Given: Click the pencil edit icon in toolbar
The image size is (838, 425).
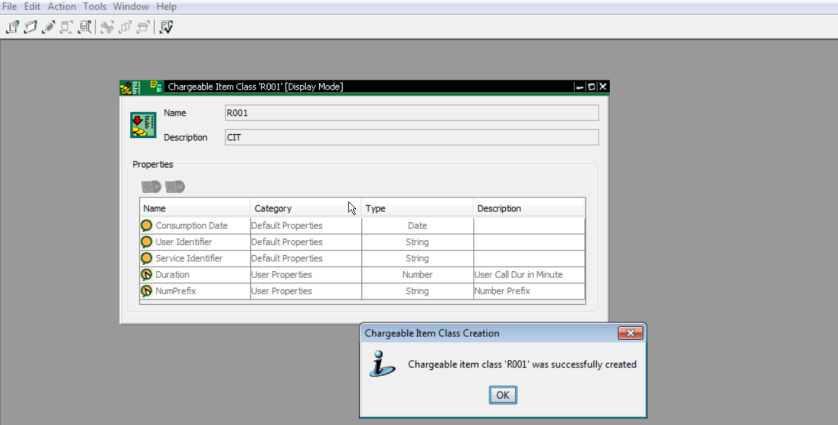Looking at the screenshot, I should 48,27.
